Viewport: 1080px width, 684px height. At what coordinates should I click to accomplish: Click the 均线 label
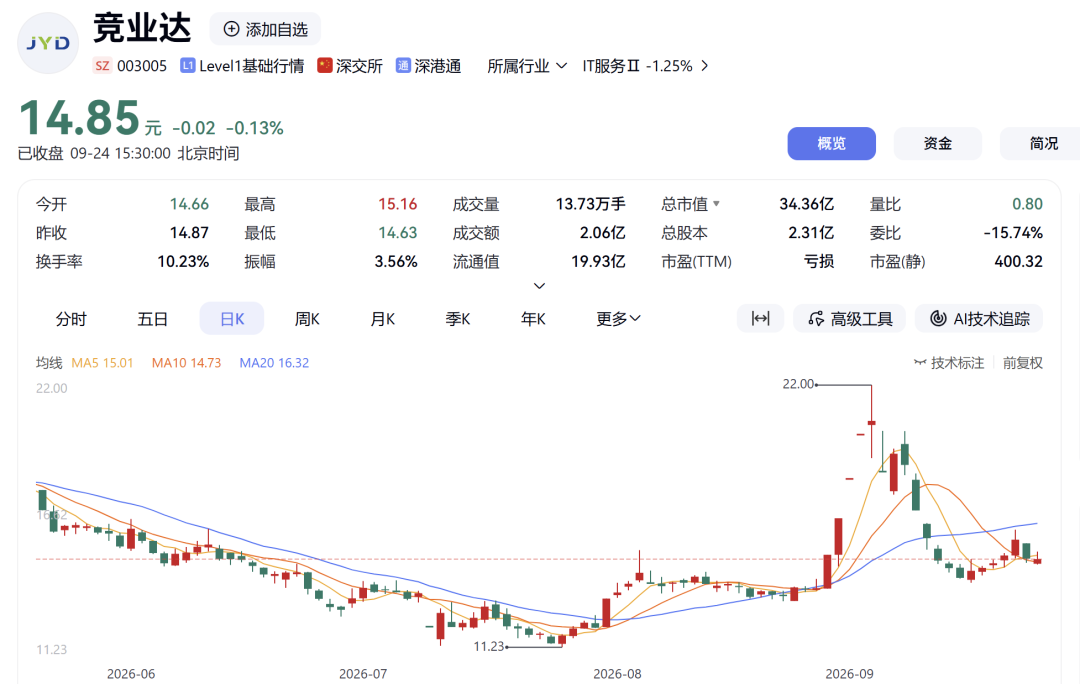49,362
